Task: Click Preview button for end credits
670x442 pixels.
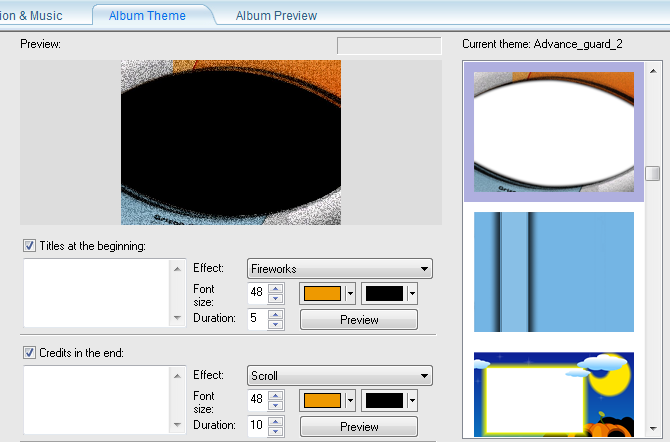Action: 359,427
